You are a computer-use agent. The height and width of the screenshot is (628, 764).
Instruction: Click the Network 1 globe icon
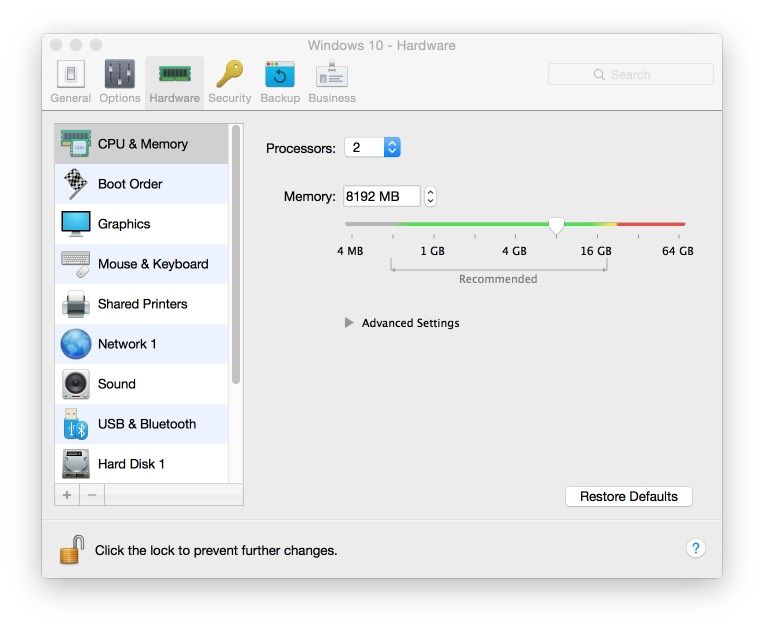coord(76,343)
